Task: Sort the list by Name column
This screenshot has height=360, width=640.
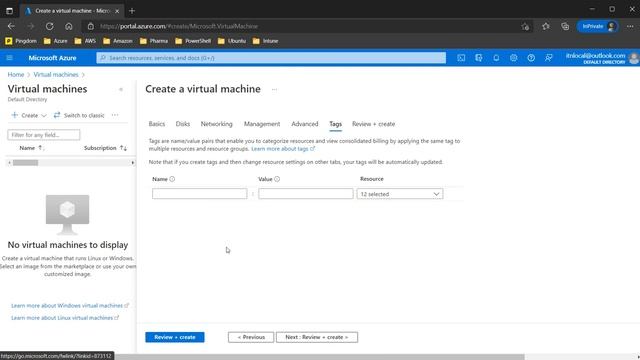Action: [x=31, y=148]
